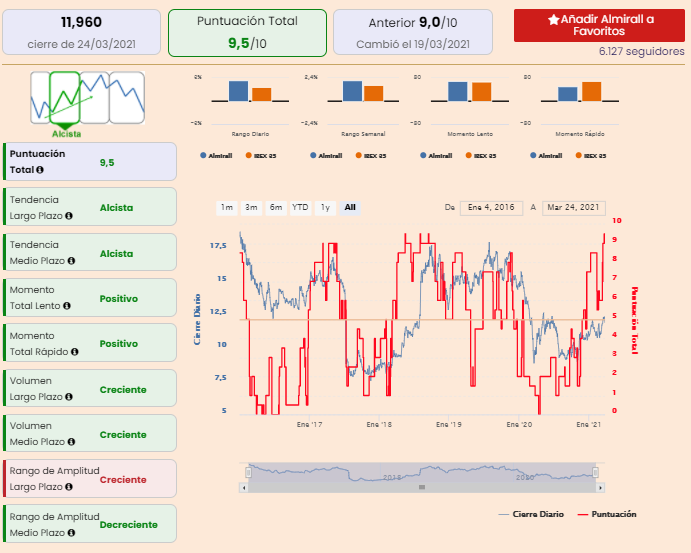Toggle IBEX 35 series in Momento Rápido legend

click(x=591, y=156)
